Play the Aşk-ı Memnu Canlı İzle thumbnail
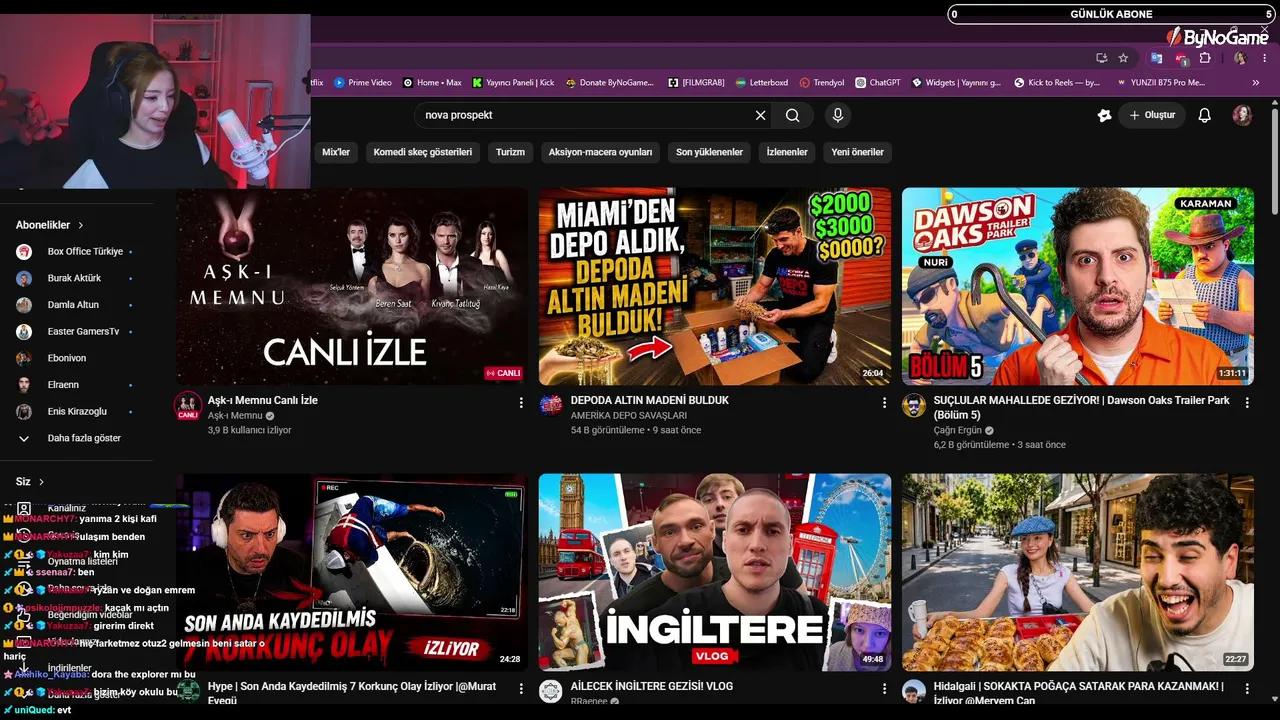This screenshot has width=1280, height=720. pos(352,286)
